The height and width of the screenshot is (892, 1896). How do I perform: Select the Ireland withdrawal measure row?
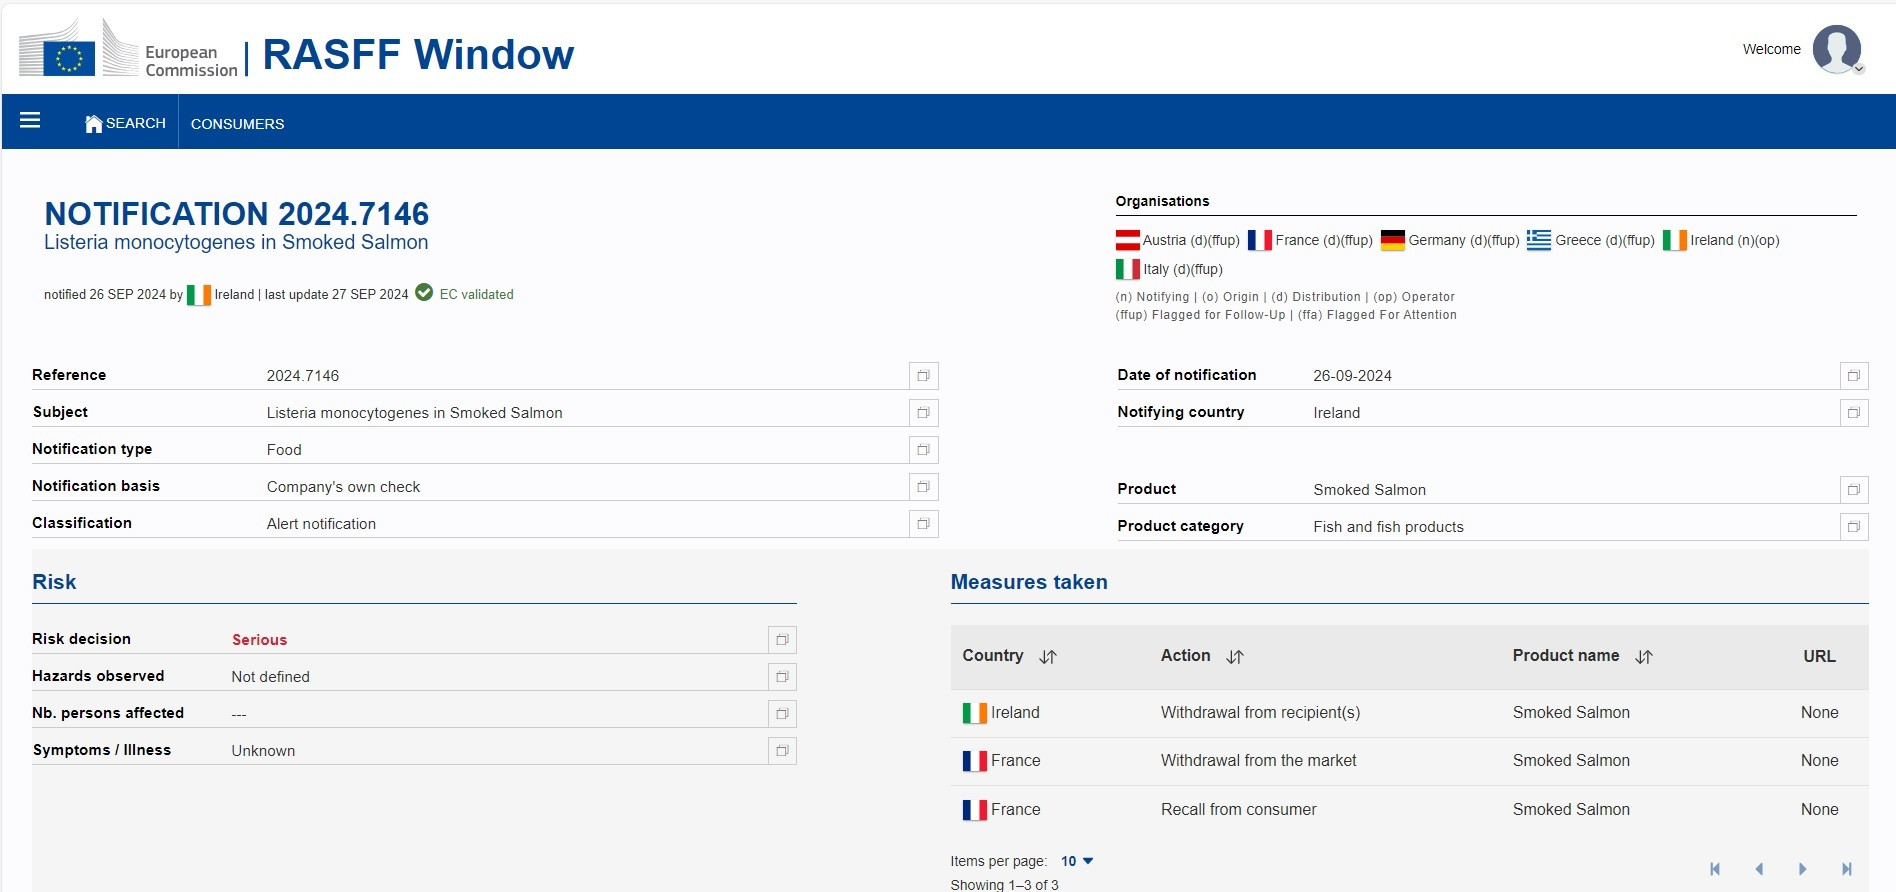(1259, 713)
